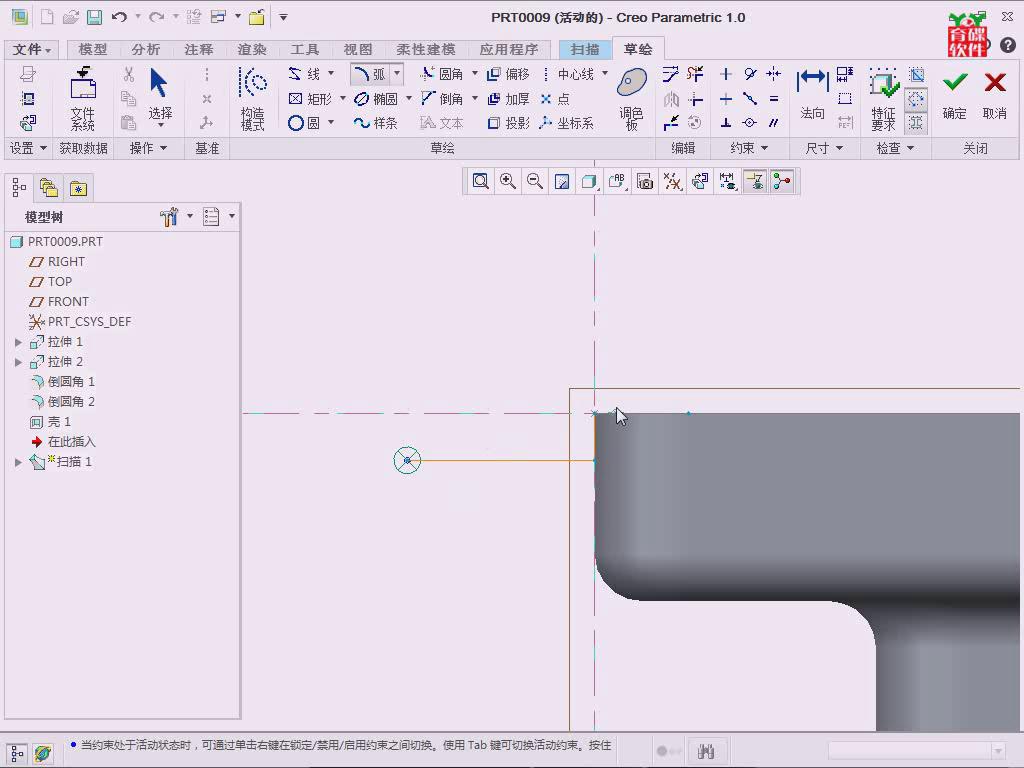Click 在此插入 marker in tree

tap(63, 442)
